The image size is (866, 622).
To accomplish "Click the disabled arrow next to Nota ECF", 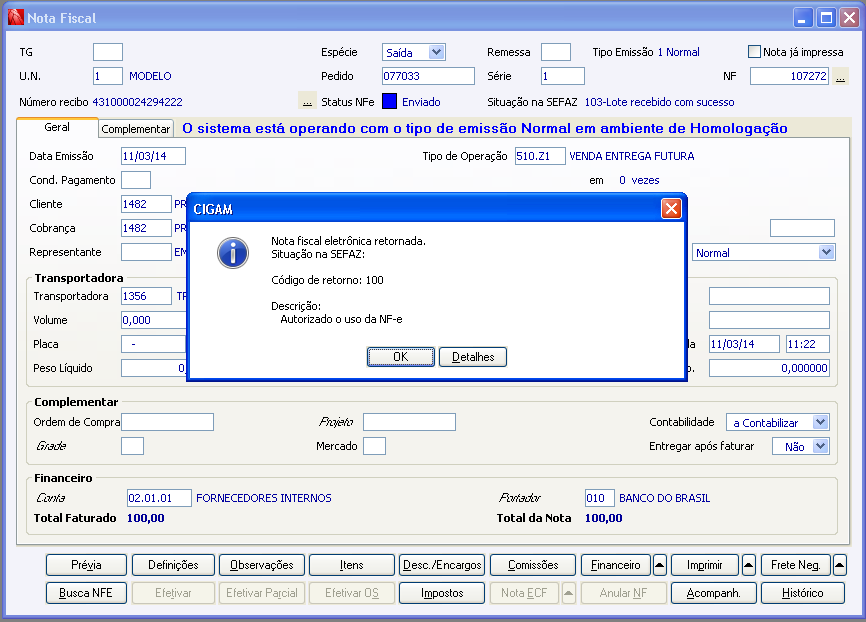I will pos(569,593).
